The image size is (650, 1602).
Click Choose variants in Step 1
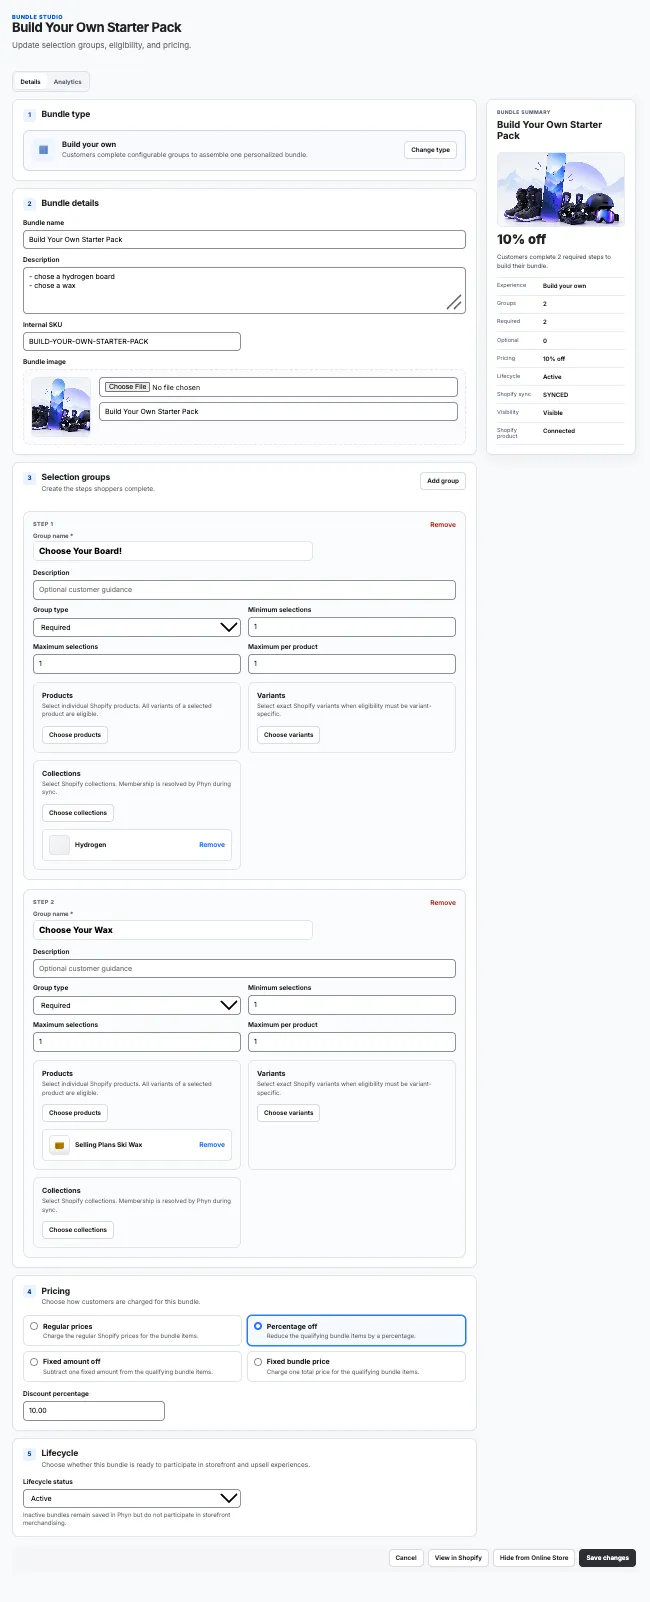289,735
